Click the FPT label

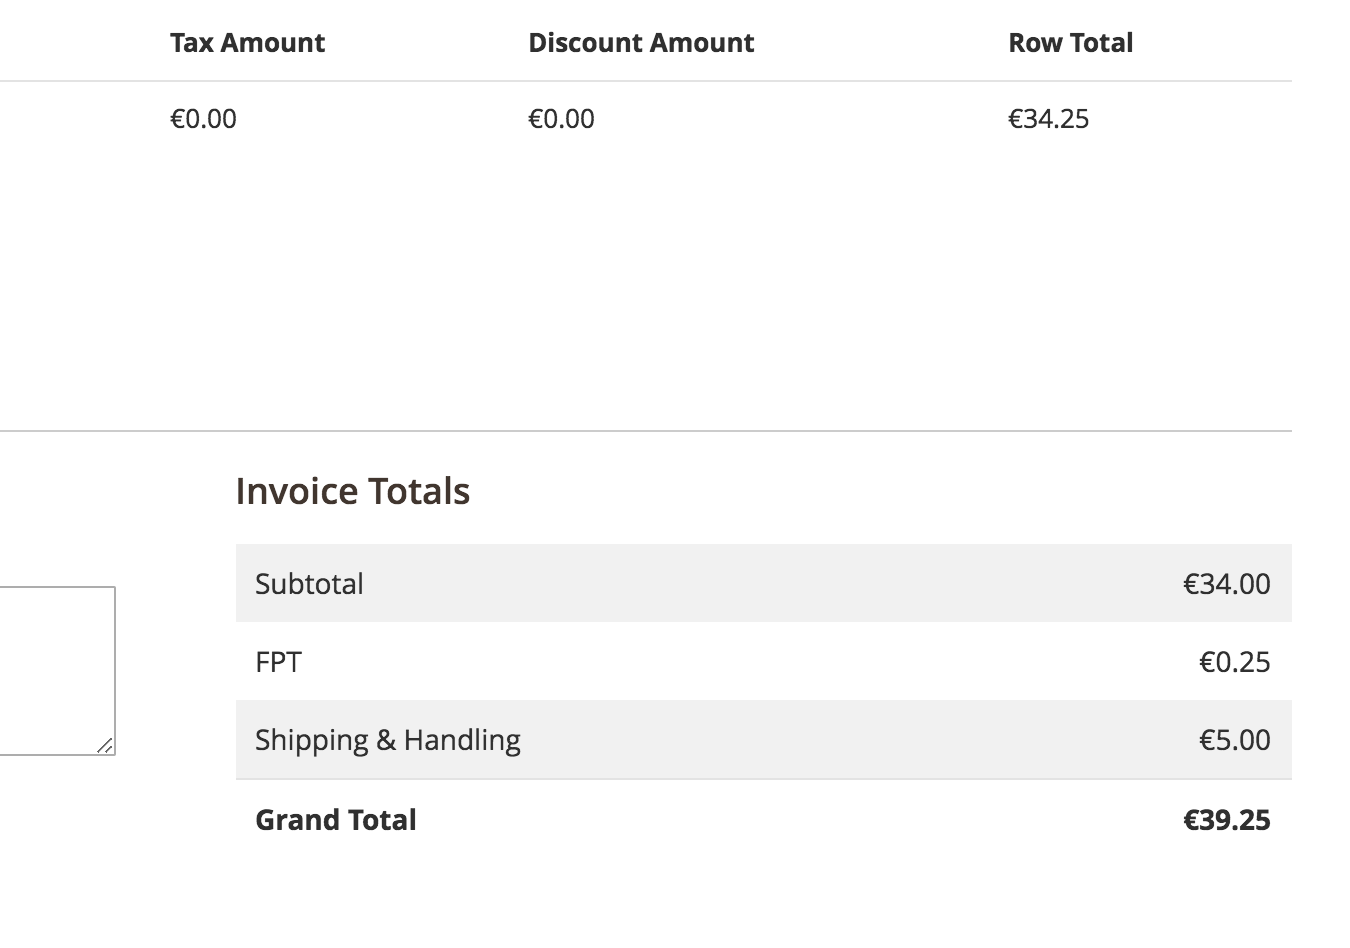click(278, 662)
